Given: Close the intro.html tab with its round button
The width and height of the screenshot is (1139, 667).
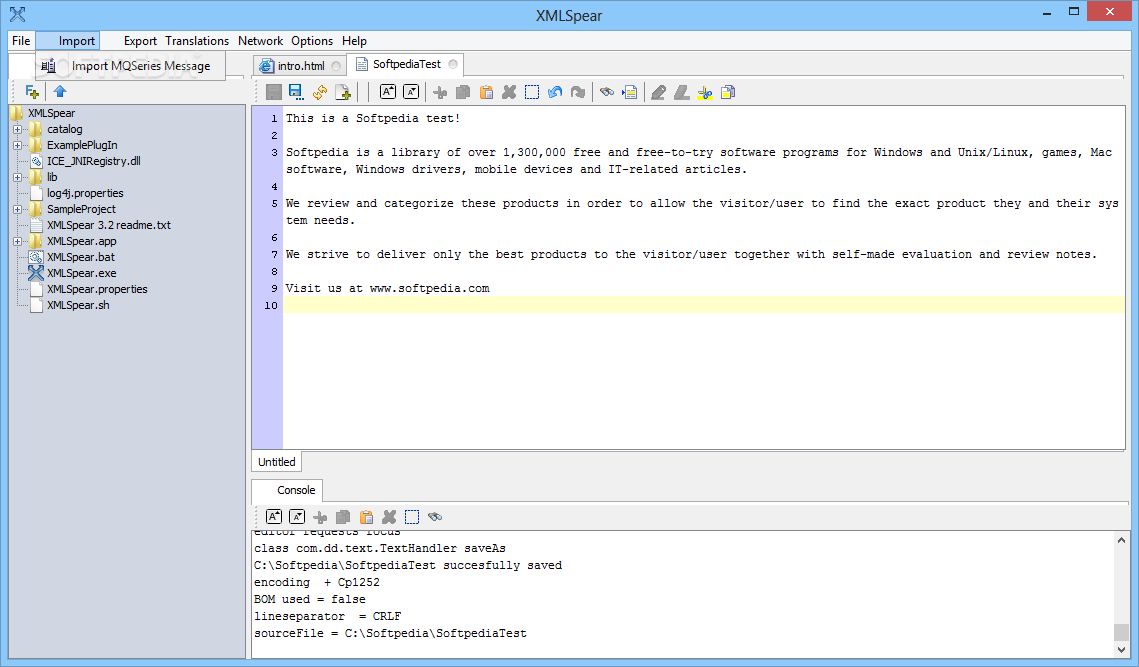Looking at the screenshot, I should point(336,66).
